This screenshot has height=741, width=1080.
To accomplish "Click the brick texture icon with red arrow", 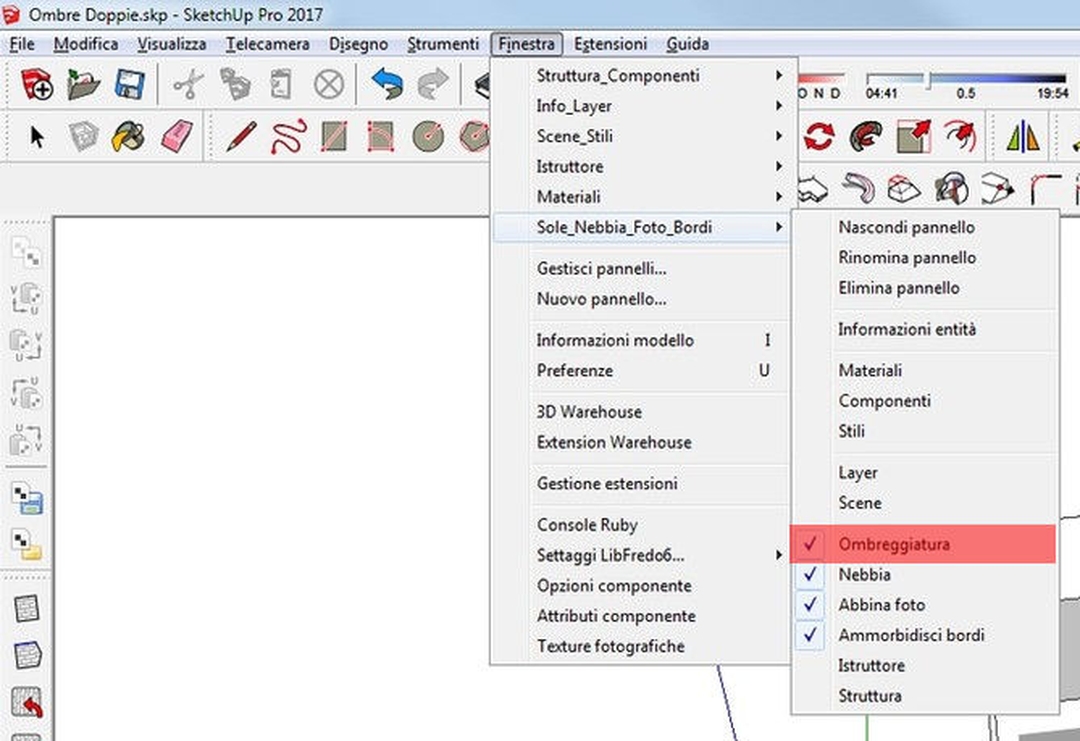I will pos(28,704).
